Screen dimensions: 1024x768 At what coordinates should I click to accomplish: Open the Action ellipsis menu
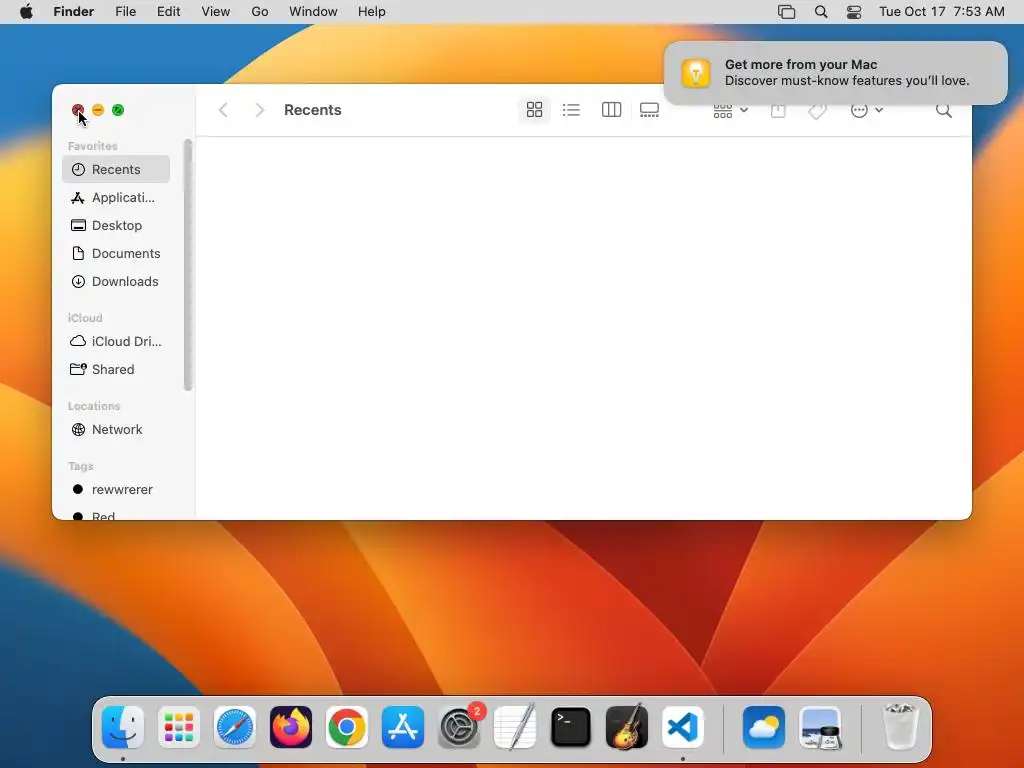[867, 110]
